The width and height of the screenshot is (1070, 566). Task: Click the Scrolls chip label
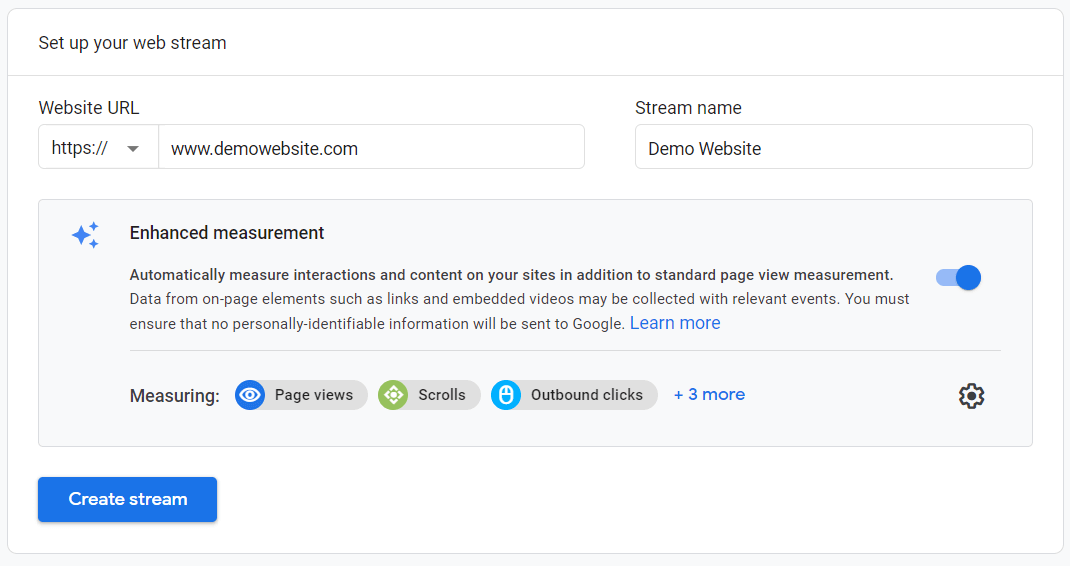pyautogui.click(x=442, y=395)
